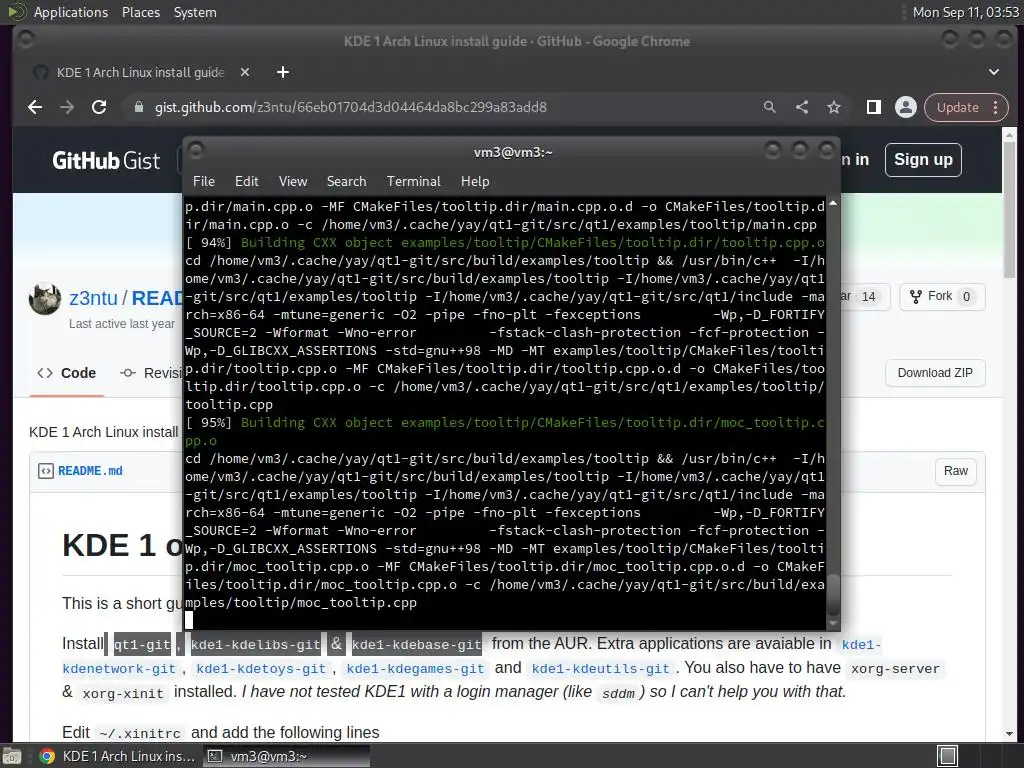Open kde1-kdetoys-git AUR link

click(261, 669)
